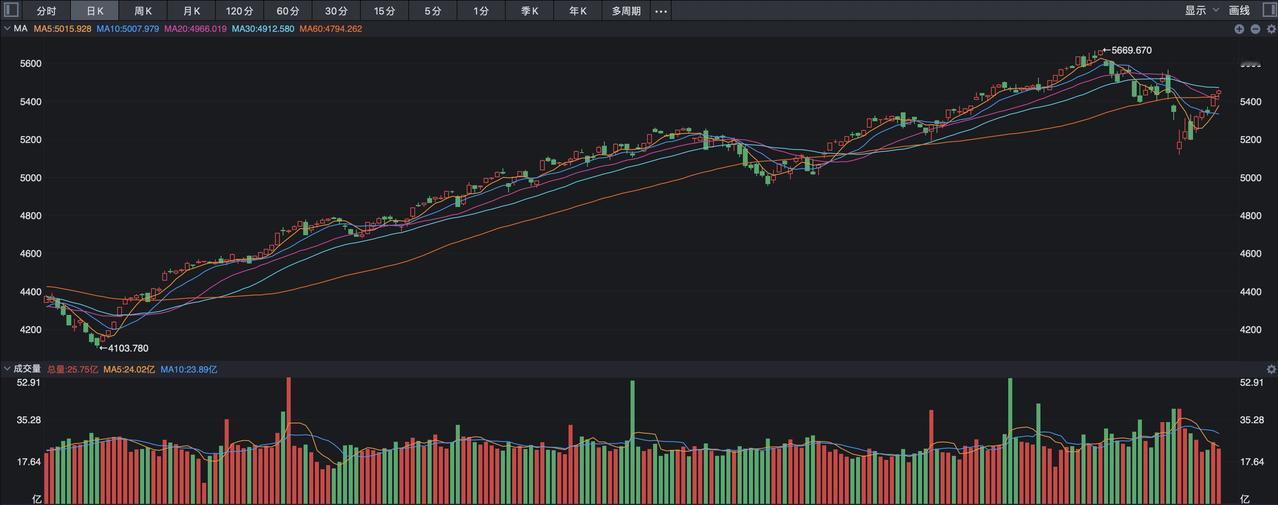Image resolution: width=1278 pixels, height=505 pixels.
Task: Click the MA60 orange indicator label
Action: pyautogui.click(x=330, y=29)
